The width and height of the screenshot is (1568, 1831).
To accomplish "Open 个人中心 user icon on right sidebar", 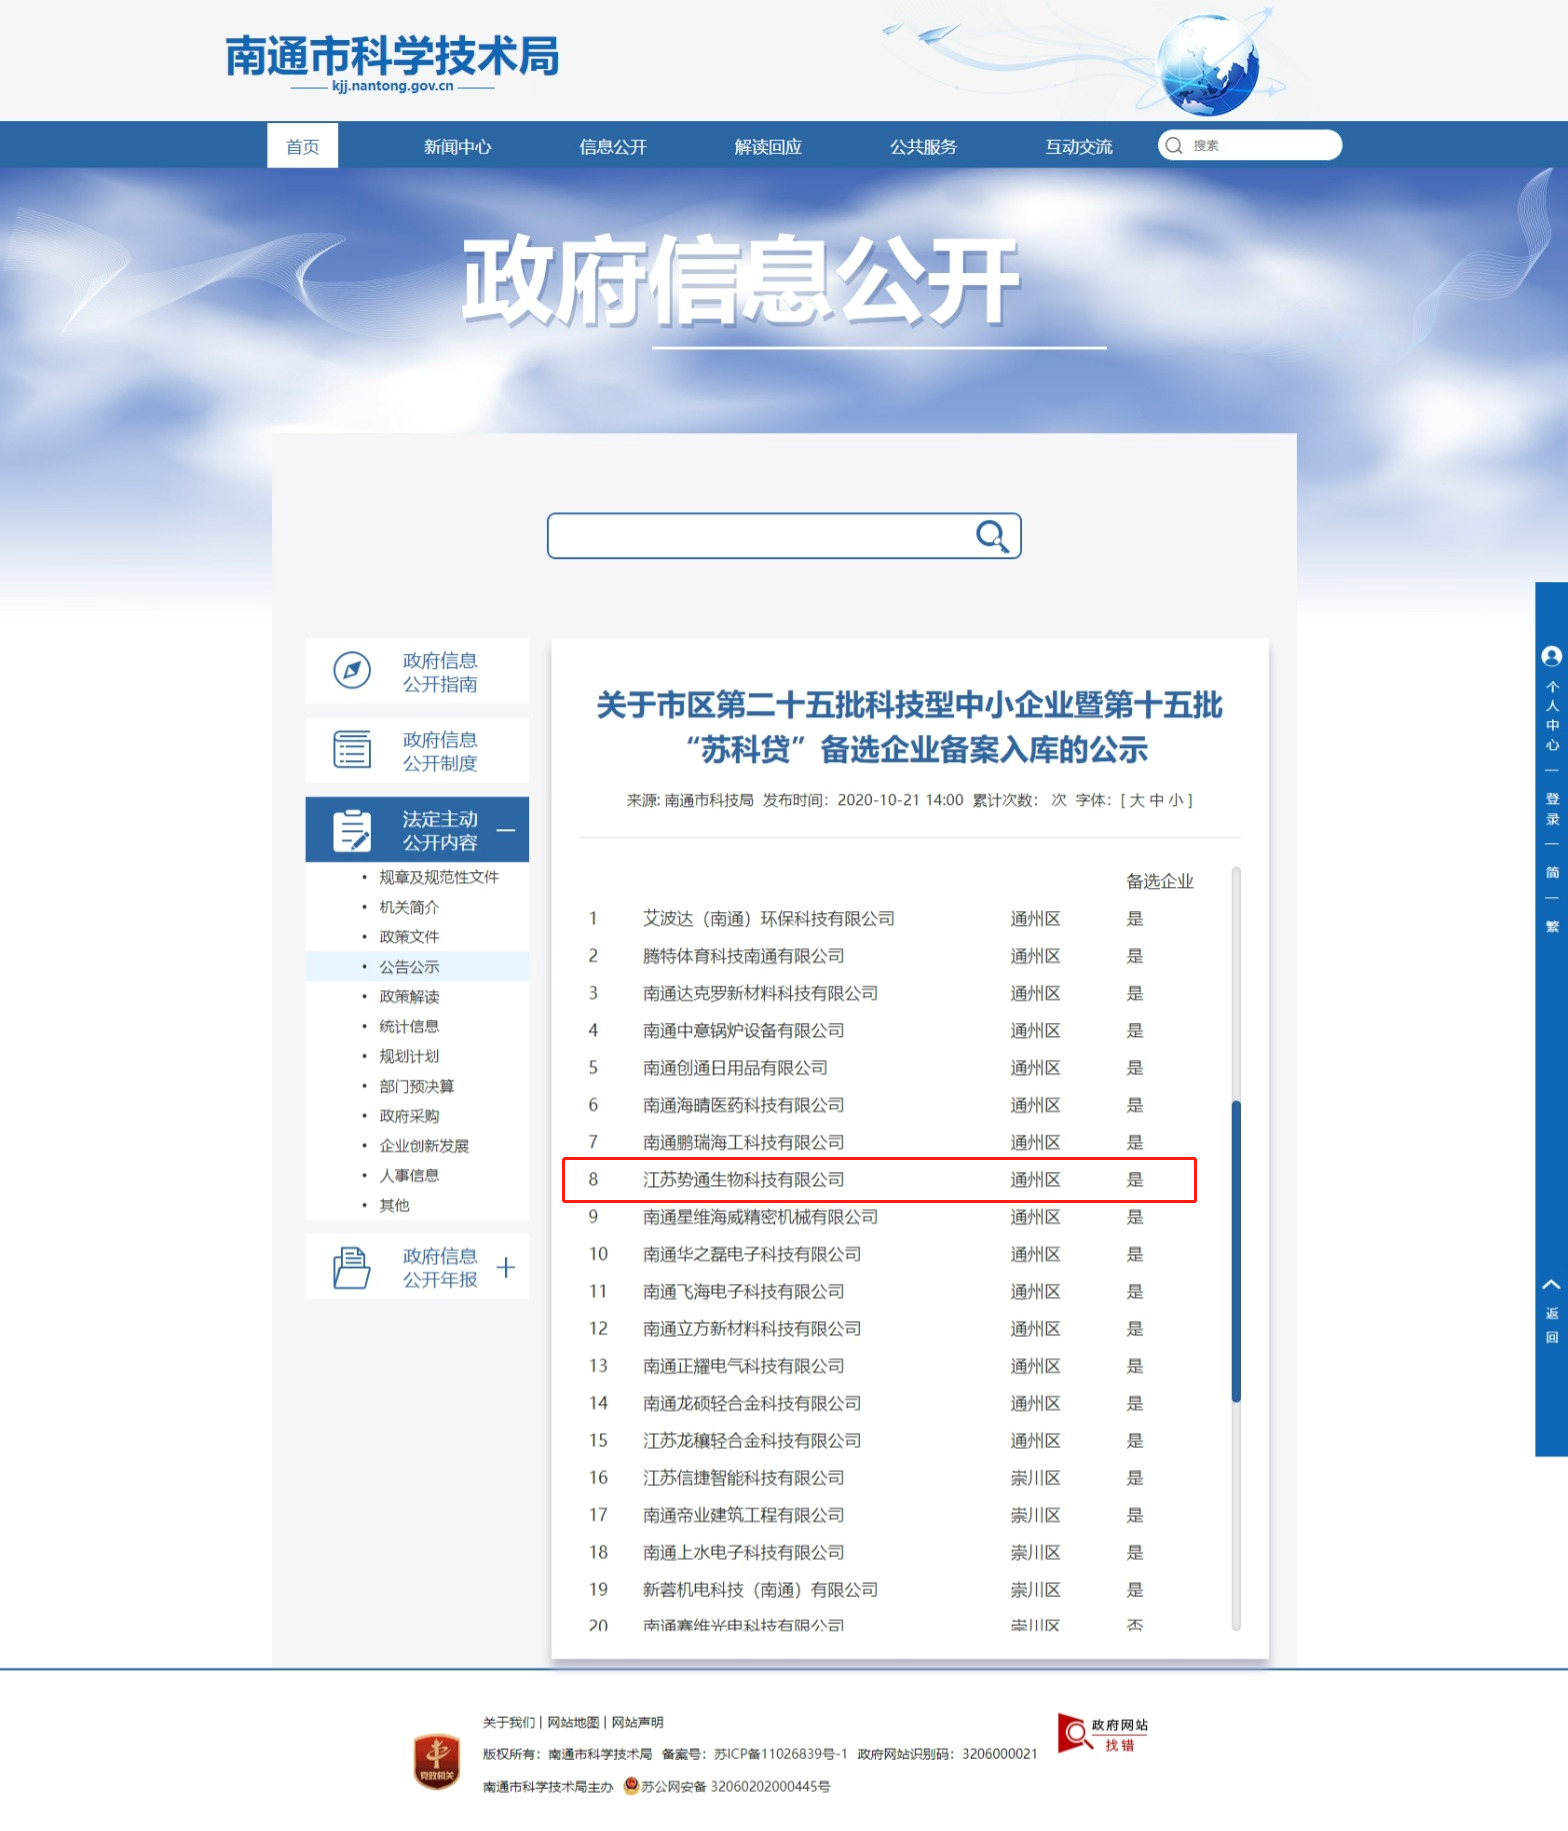I will 1551,657.
